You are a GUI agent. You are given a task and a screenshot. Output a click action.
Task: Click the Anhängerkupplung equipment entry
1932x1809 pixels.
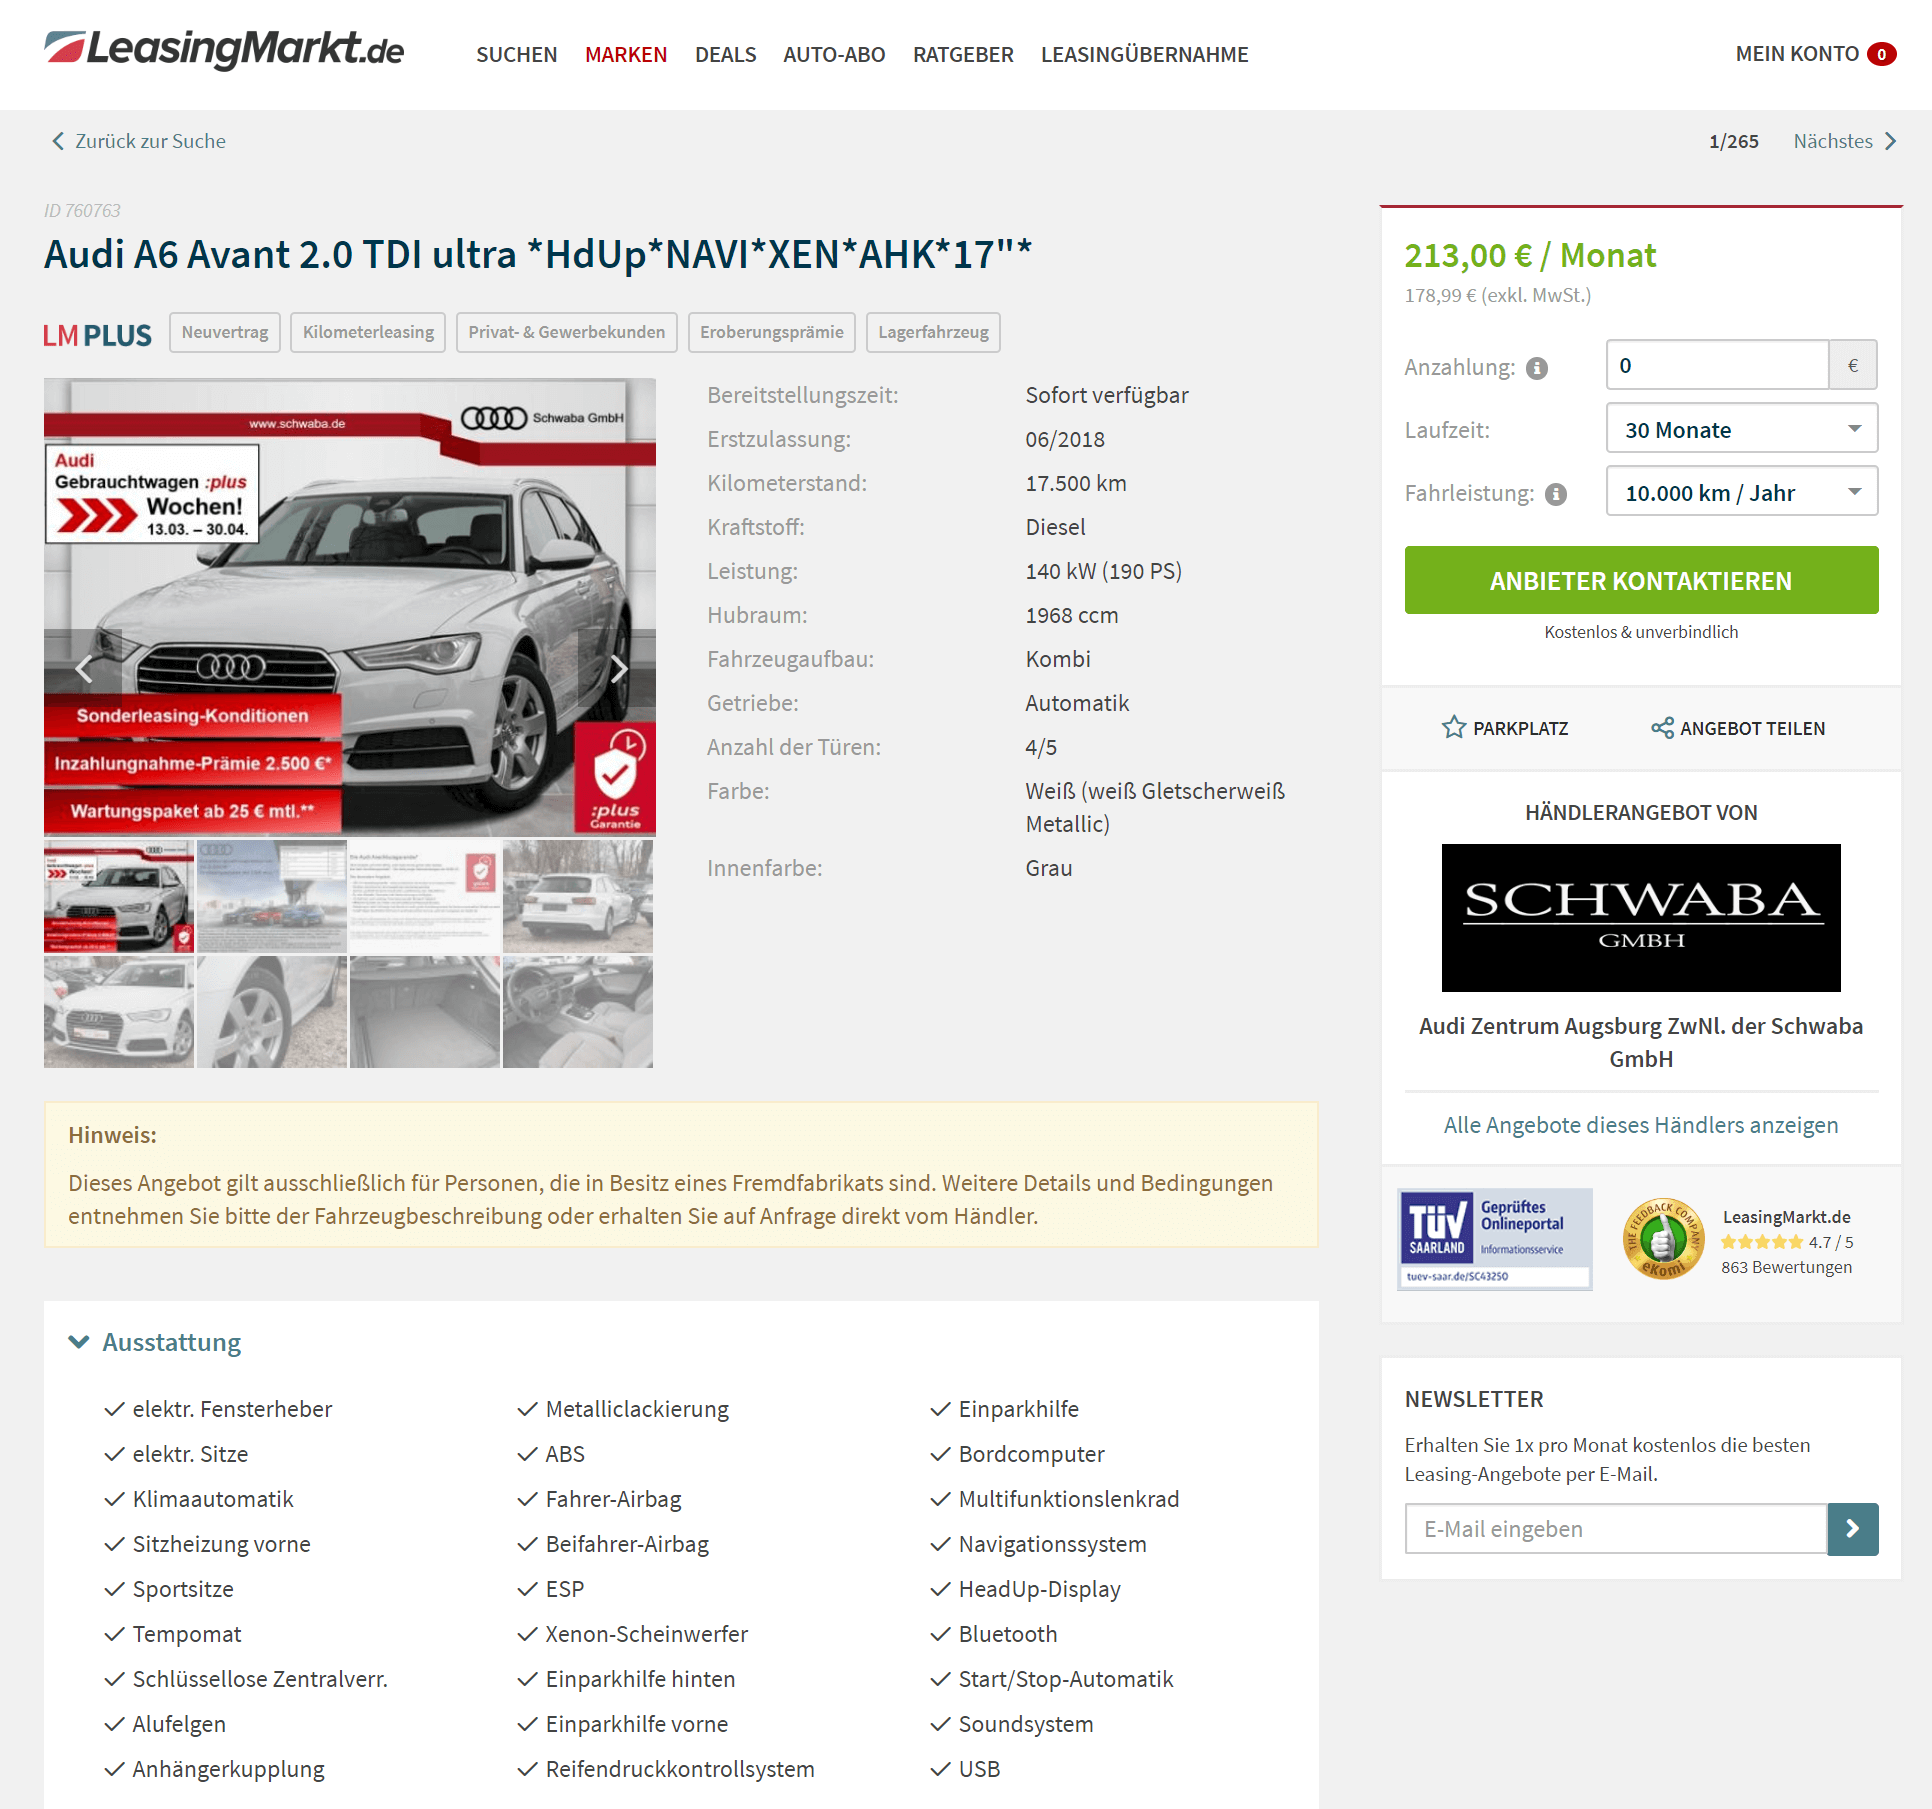[x=228, y=1769]
